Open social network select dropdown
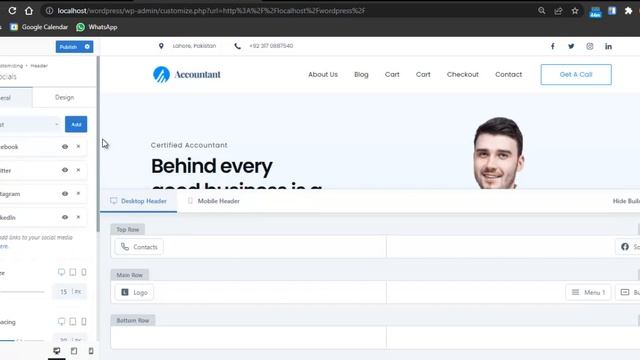 click(31, 124)
